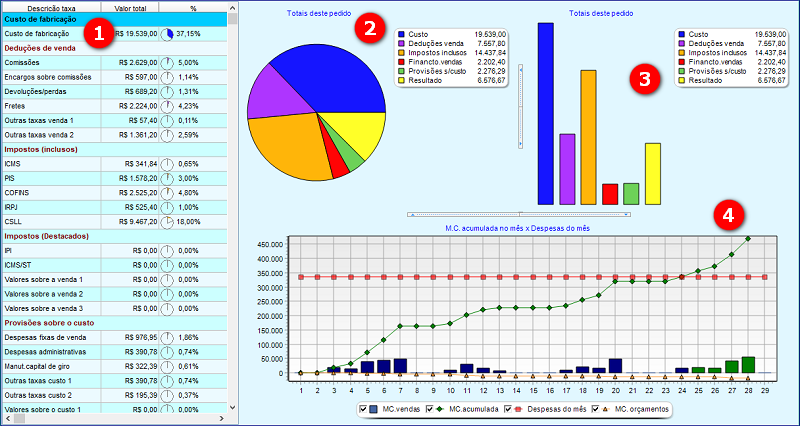This screenshot has width=800, height=426.
Task: Click value R$ 9.467,20 in CSLL row
Action: [x=138, y=222]
